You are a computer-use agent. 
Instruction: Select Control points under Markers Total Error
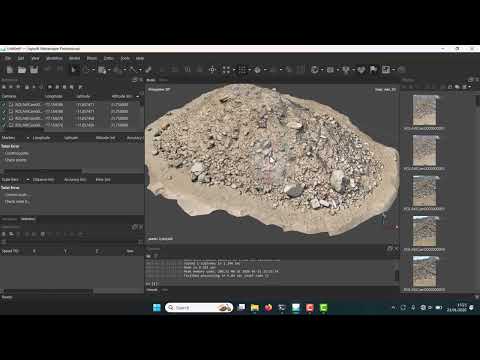(x=17, y=153)
